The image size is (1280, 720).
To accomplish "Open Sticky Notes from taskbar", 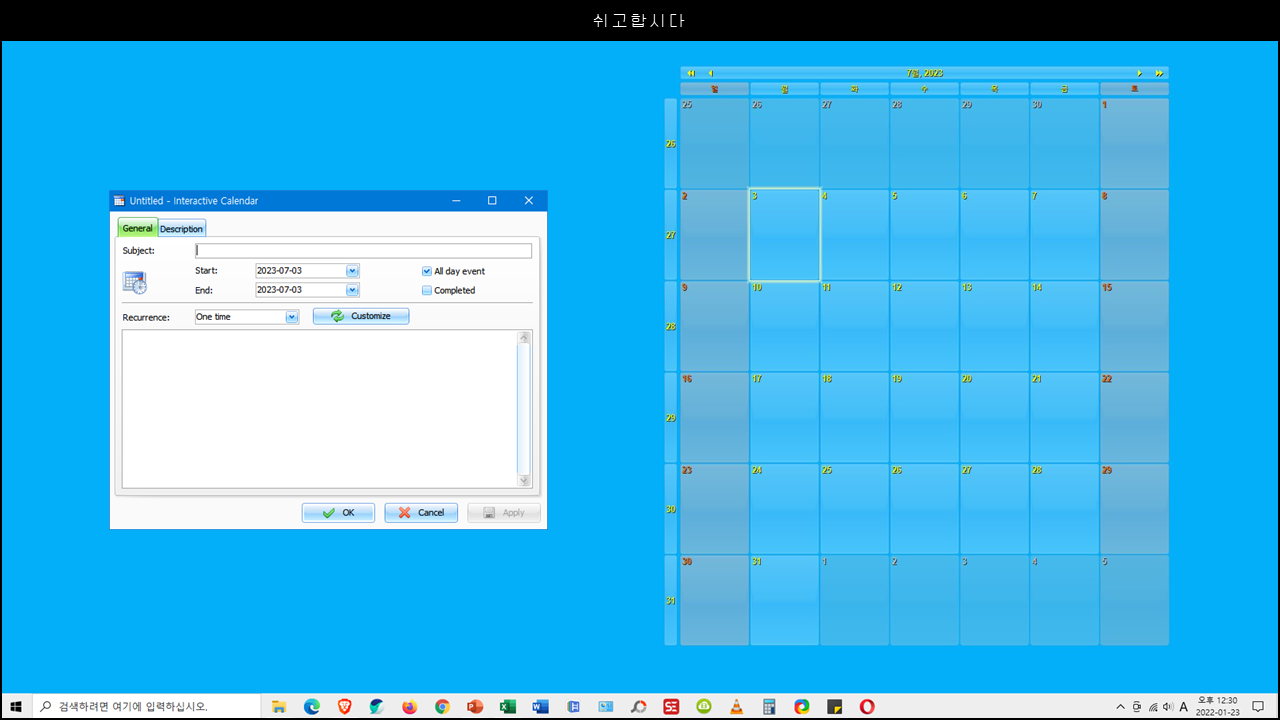I will coord(835,706).
